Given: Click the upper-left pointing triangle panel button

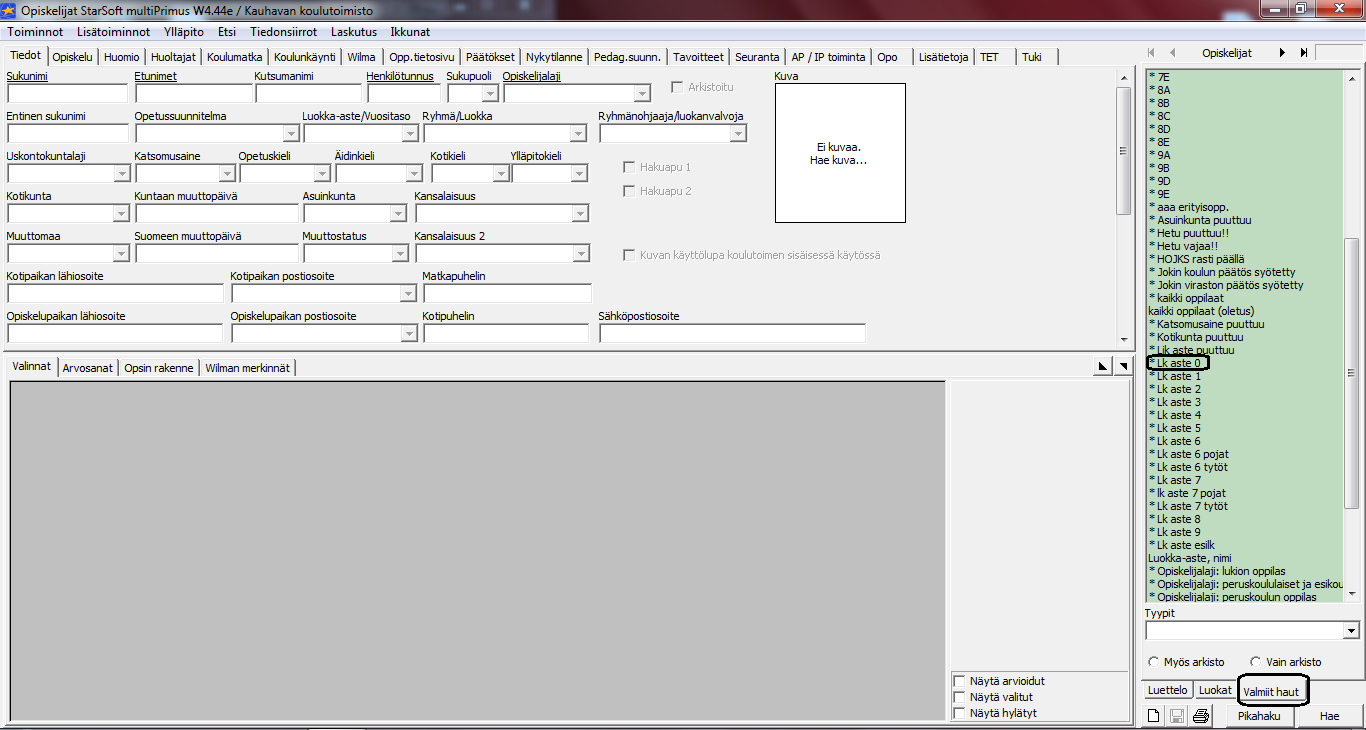Looking at the screenshot, I should [1103, 367].
